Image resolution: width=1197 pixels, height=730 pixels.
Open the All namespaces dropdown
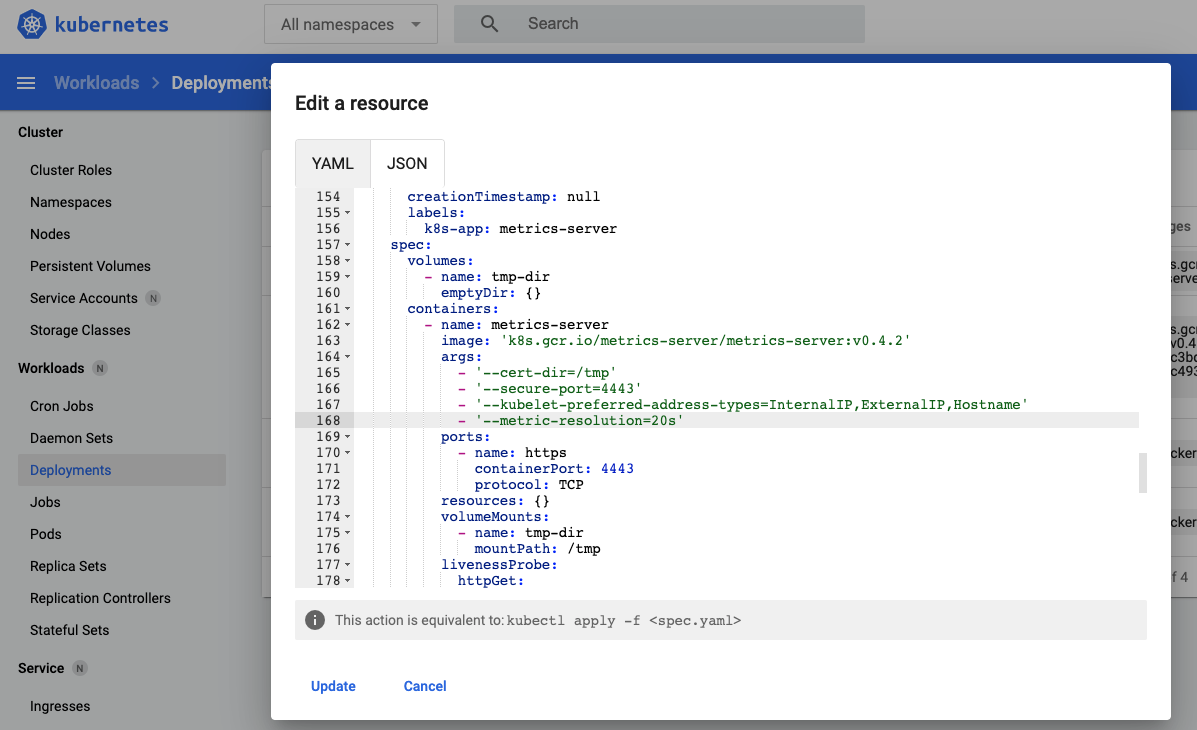[350, 23]
